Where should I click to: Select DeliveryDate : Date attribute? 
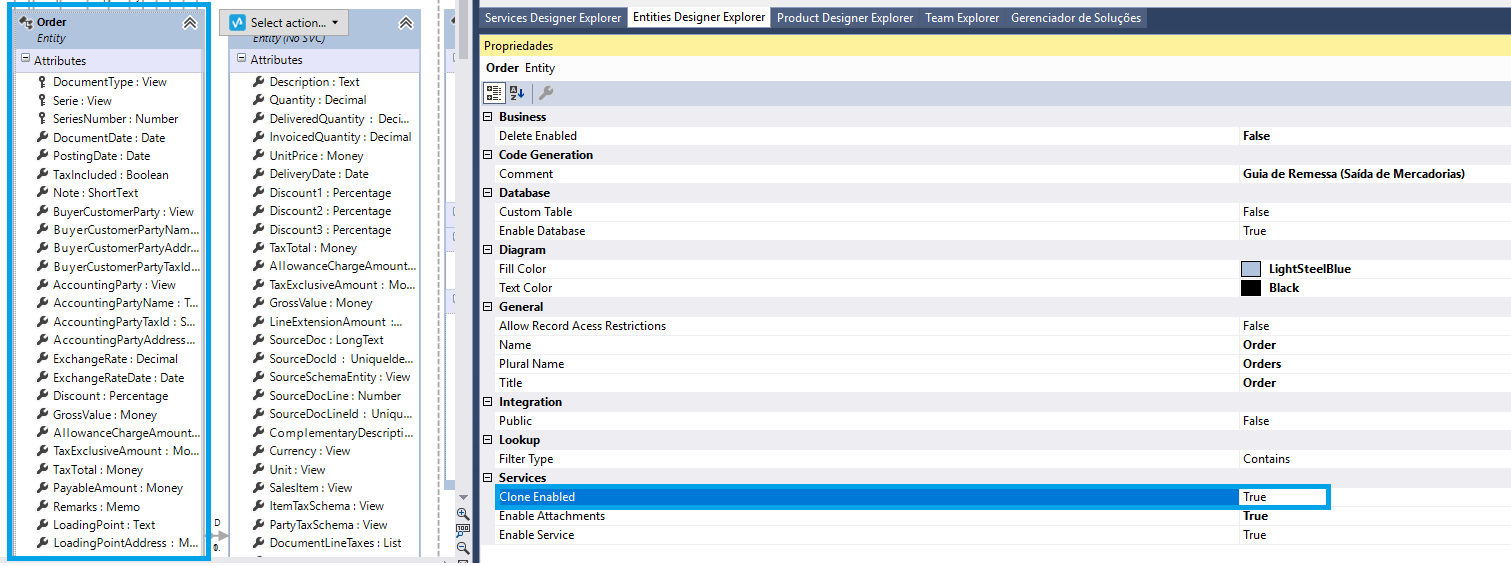point(318,174)
